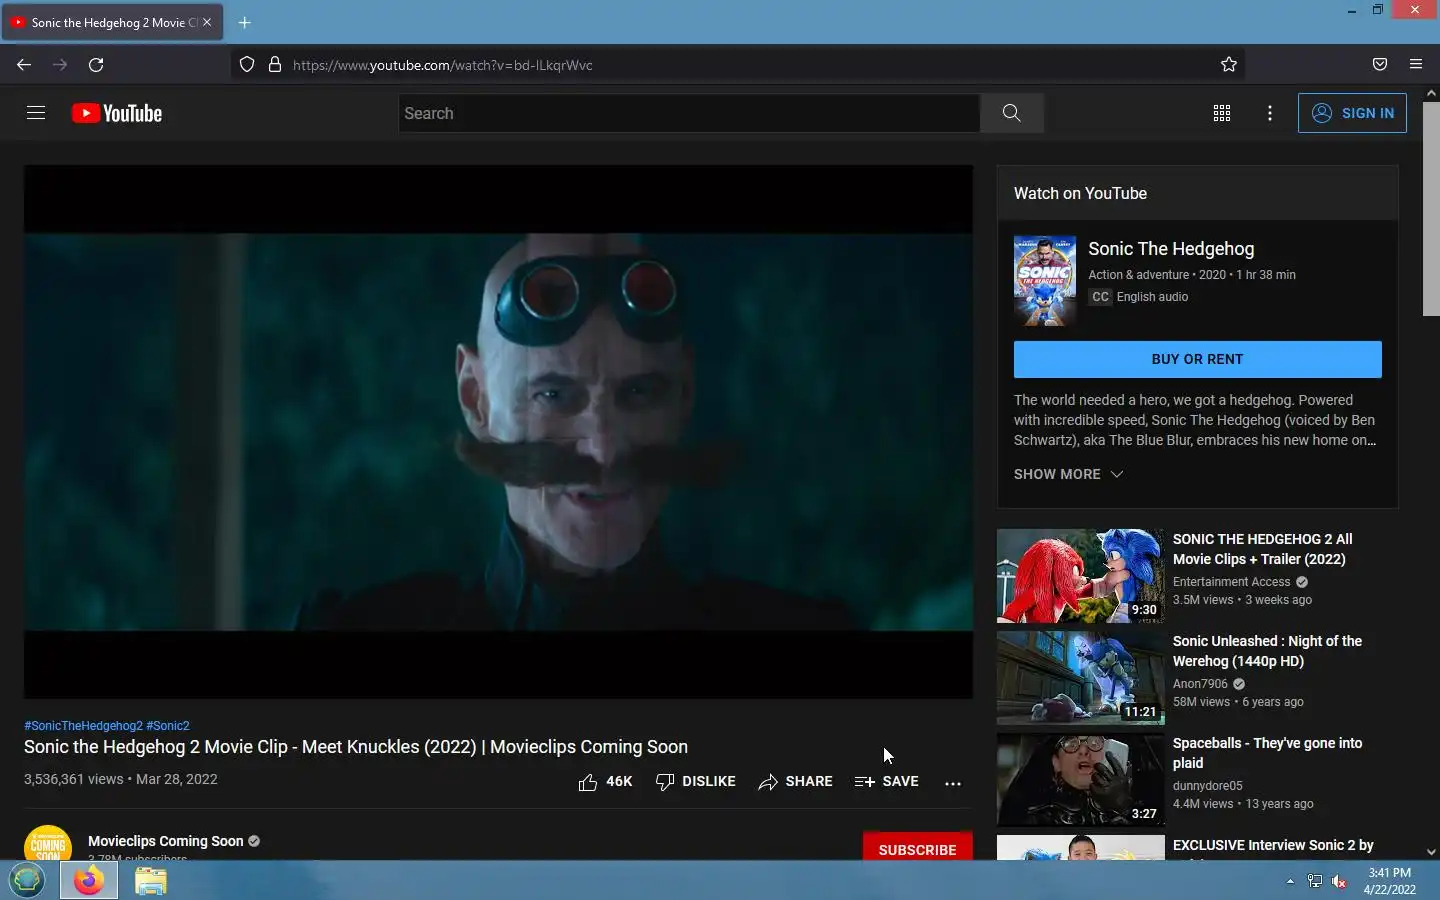Click the scrollbar down arrow
This screenshot has height=900, width=1440.
tap(1431, 852)
